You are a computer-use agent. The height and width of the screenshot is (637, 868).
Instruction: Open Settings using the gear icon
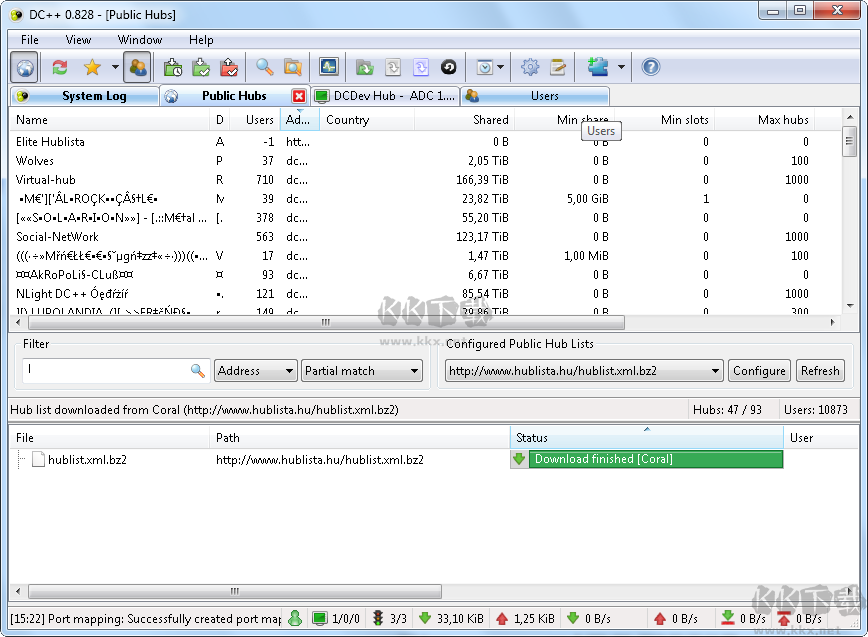tap(530, 67)
